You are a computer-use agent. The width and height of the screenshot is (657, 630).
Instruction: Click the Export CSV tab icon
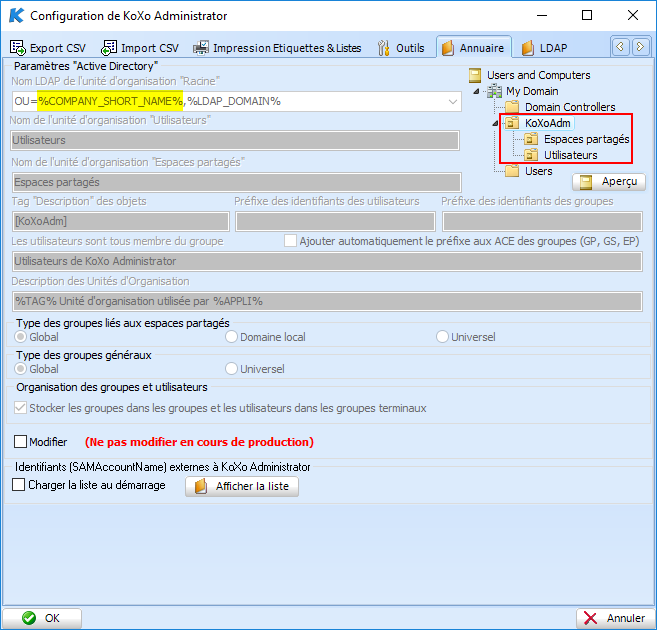18,48
